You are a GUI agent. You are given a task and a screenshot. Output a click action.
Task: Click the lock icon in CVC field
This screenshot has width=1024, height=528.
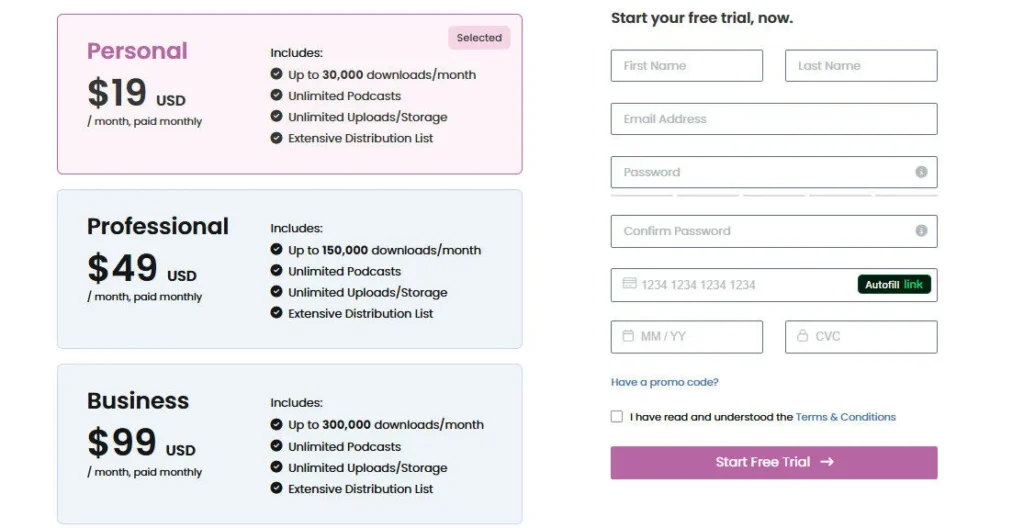pyautogui.click(x=802, y=336)
